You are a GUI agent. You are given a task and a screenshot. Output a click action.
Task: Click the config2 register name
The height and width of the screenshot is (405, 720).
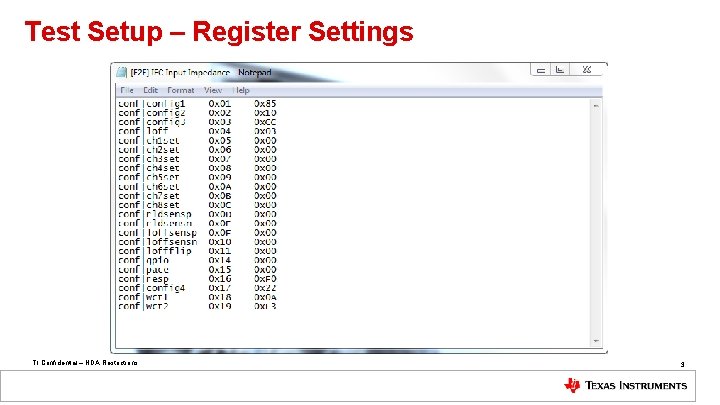(x=165, y=113)
